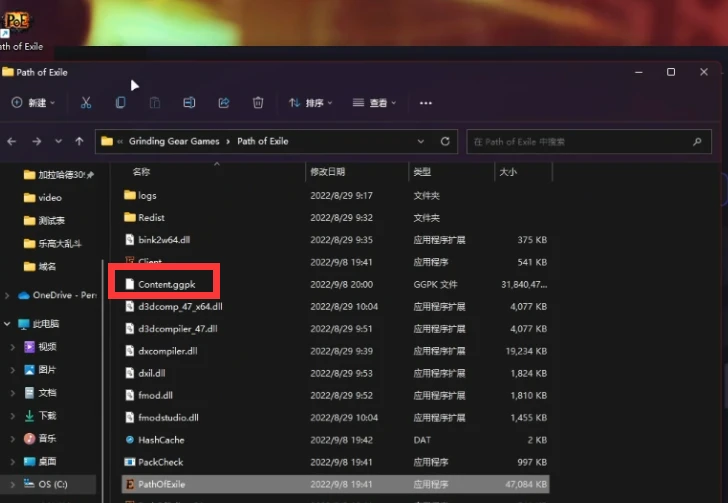The image size is (728, 503).
Task: Click Path of Exile breadcrumb segment
Action: tap(263, 141)
